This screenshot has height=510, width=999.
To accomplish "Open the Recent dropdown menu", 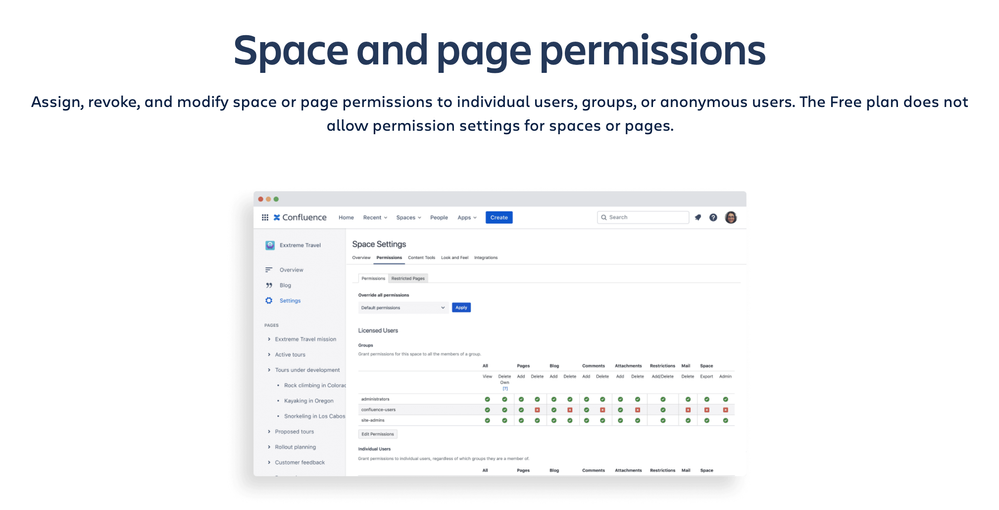I will point(375,217).
